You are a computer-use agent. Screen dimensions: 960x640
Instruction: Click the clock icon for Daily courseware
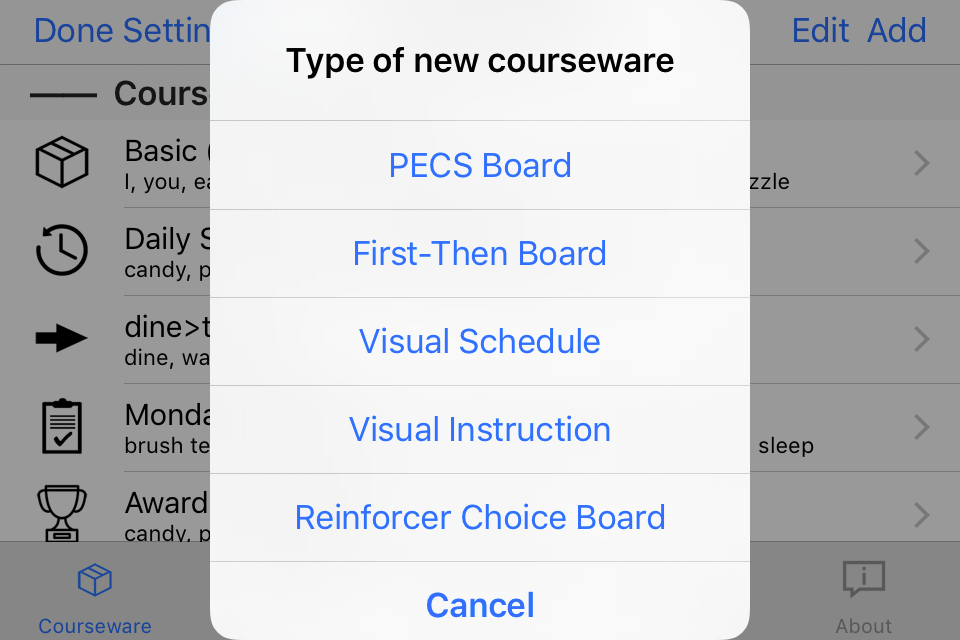pos(62,250)
